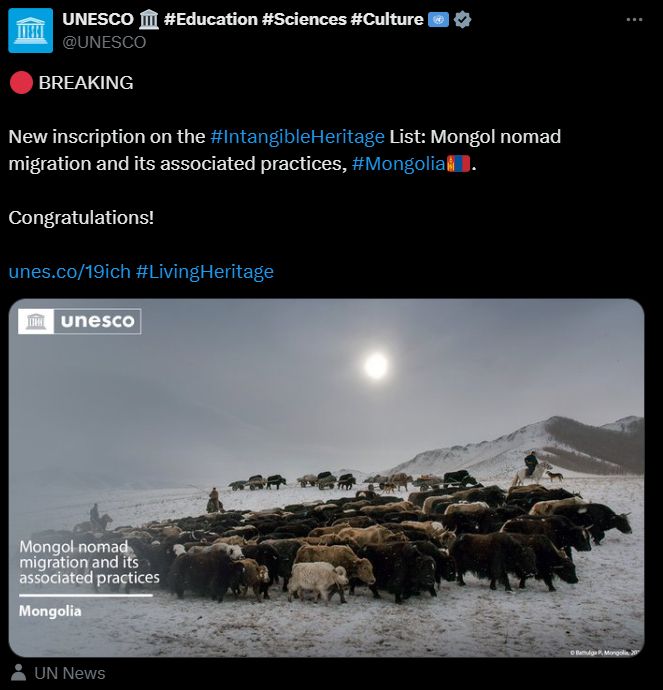Select the #LivingHeritage hashtag

204,271
